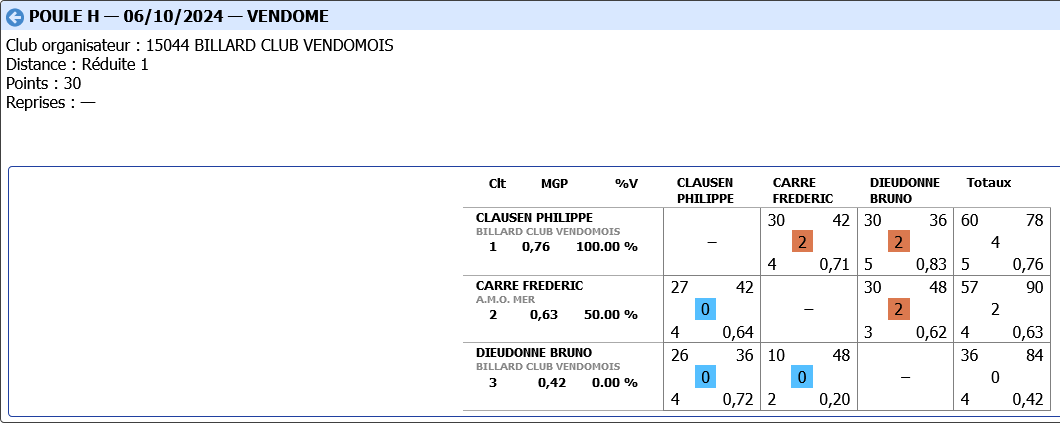Click total reprises 78 in Clausen's Totaux
Screen dimensions: 1060x423
coord(1035,220)
